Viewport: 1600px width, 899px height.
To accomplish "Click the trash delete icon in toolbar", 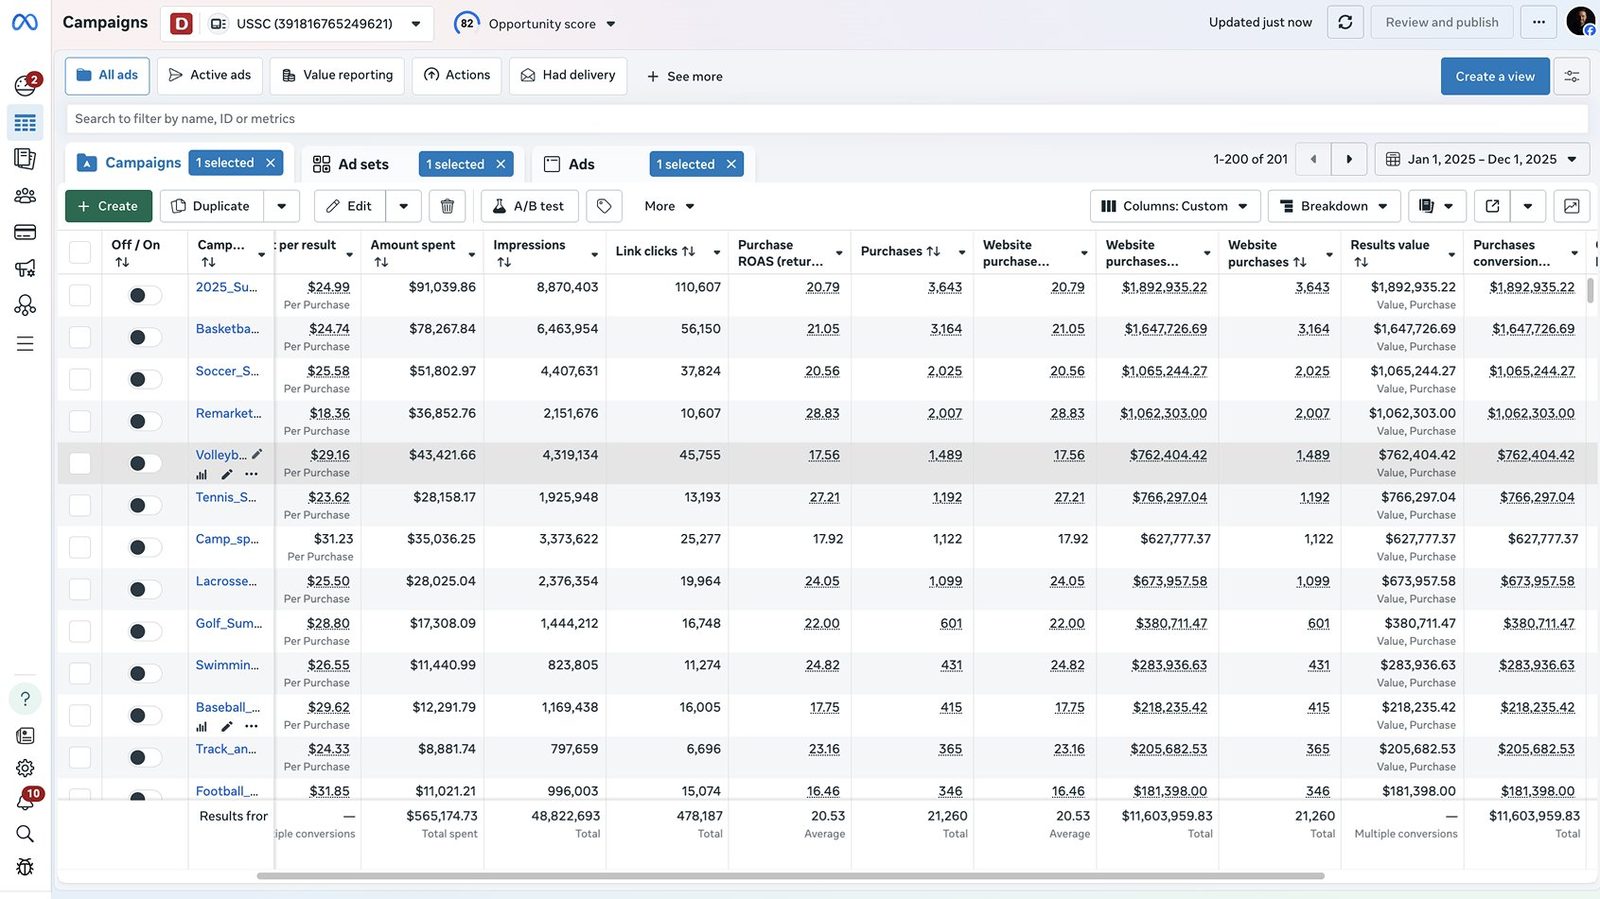I will 447,206.
